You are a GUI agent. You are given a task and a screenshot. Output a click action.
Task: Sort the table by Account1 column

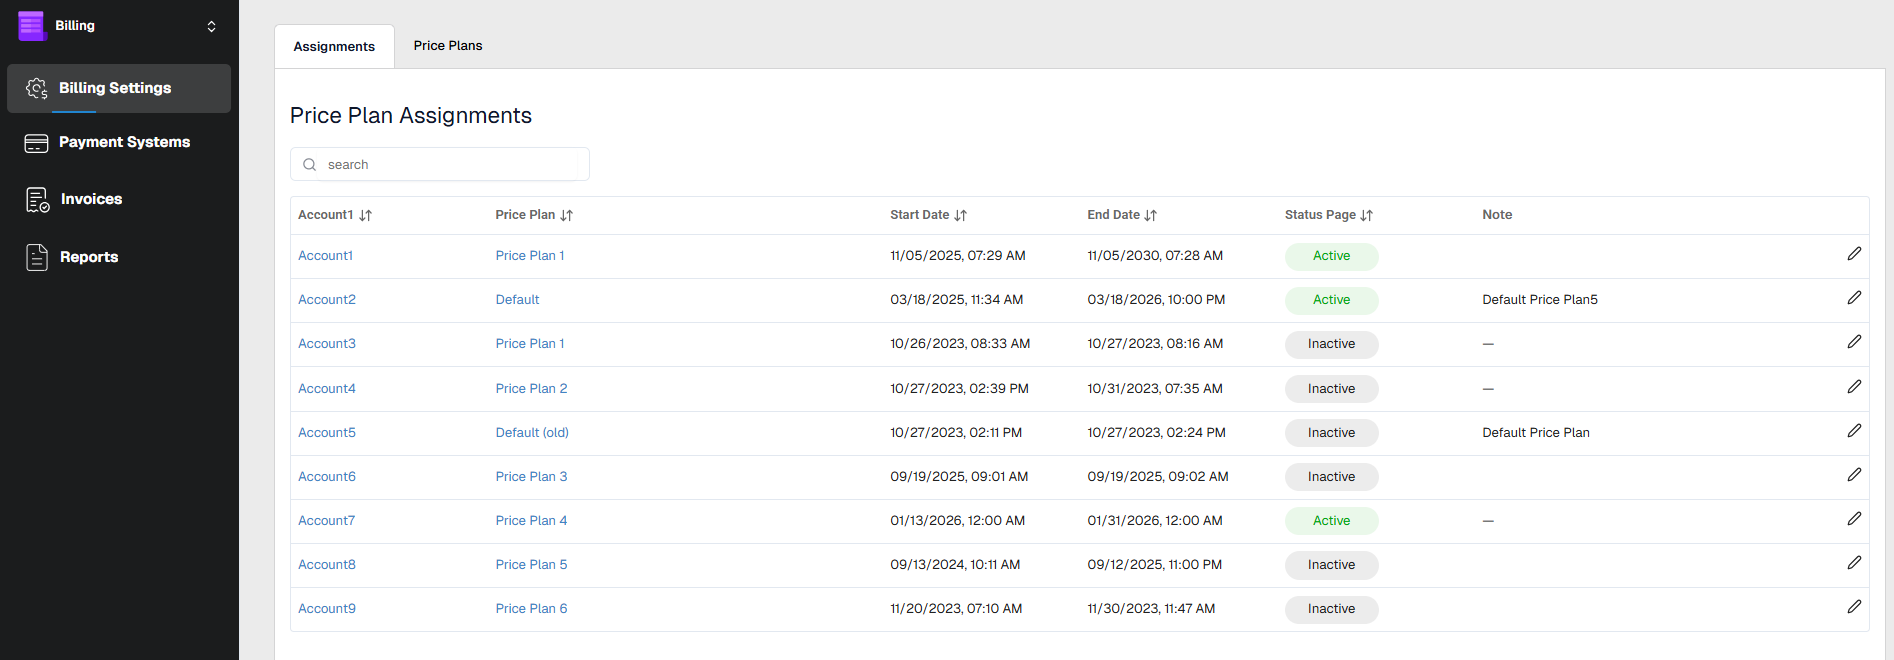365,216
